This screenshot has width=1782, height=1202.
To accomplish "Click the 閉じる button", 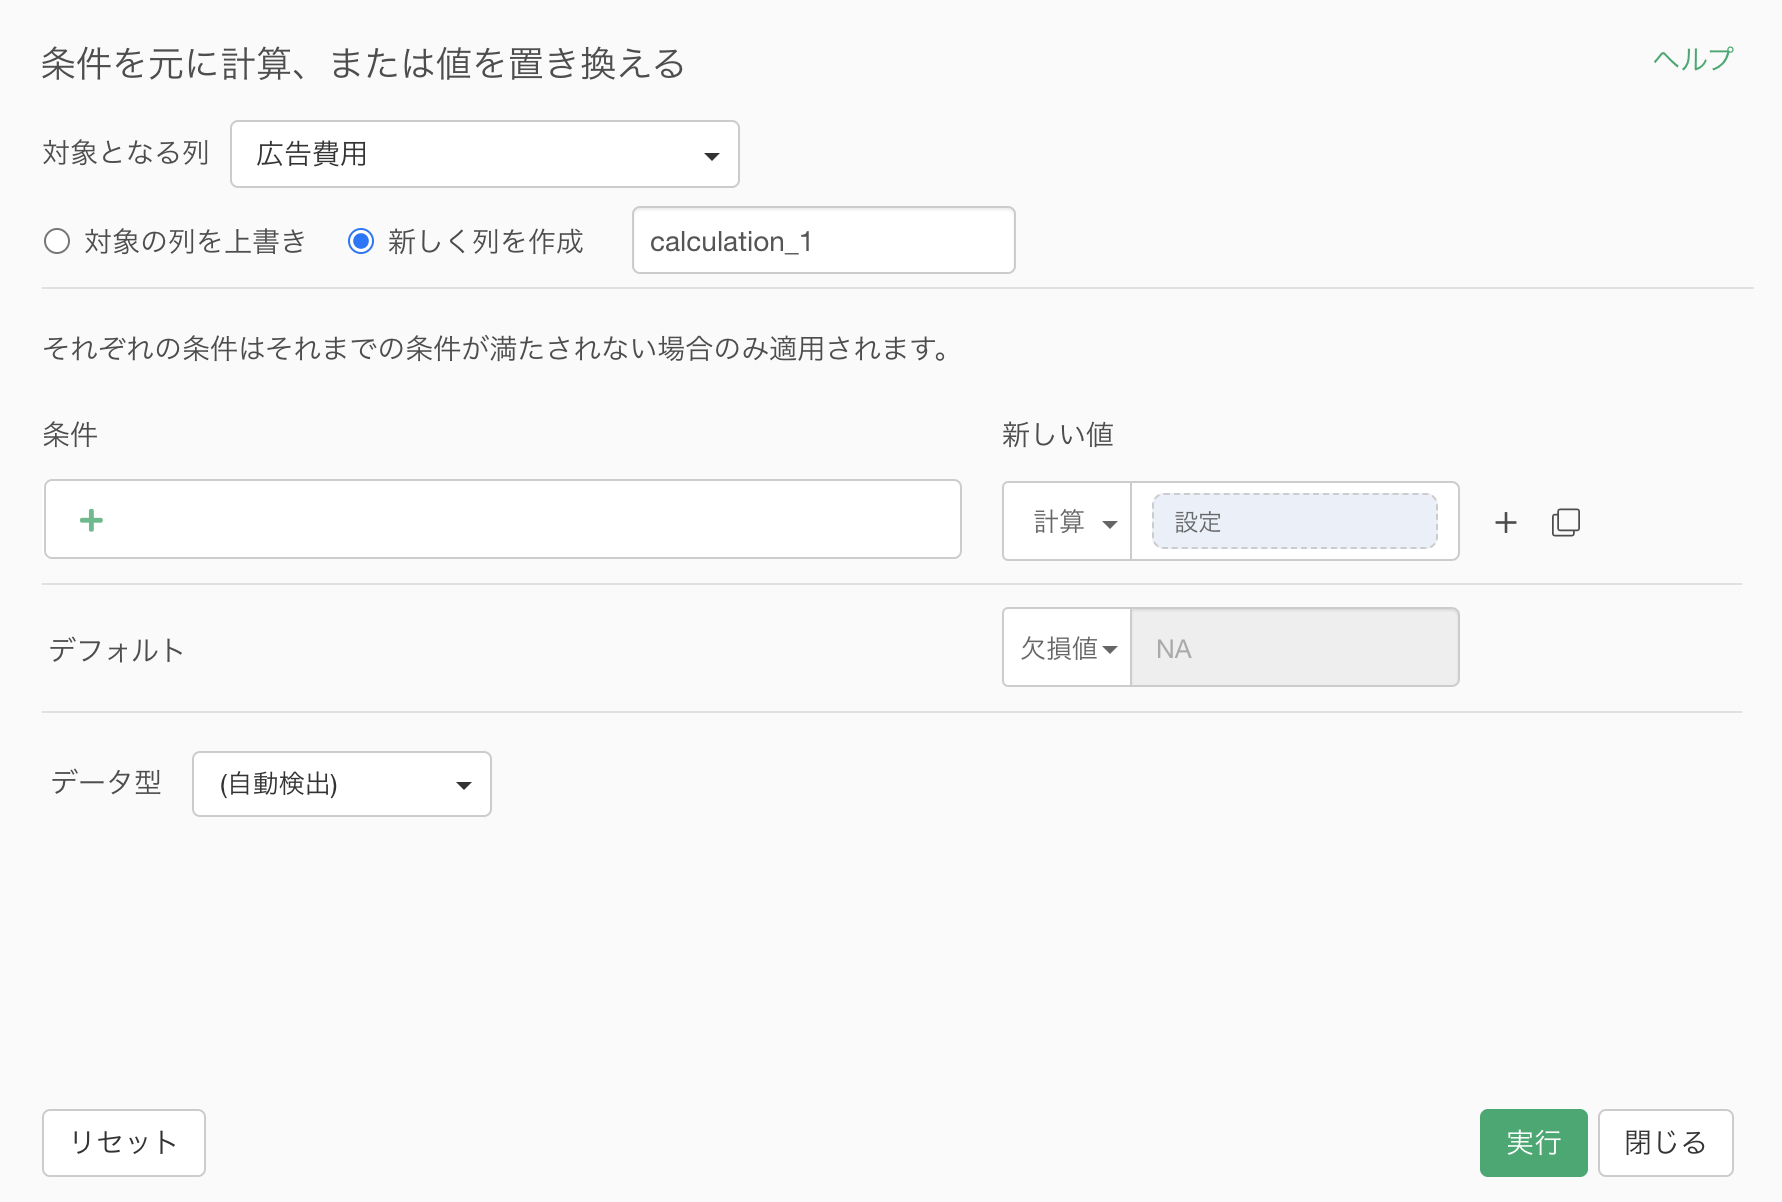I will point(1665,1142).
